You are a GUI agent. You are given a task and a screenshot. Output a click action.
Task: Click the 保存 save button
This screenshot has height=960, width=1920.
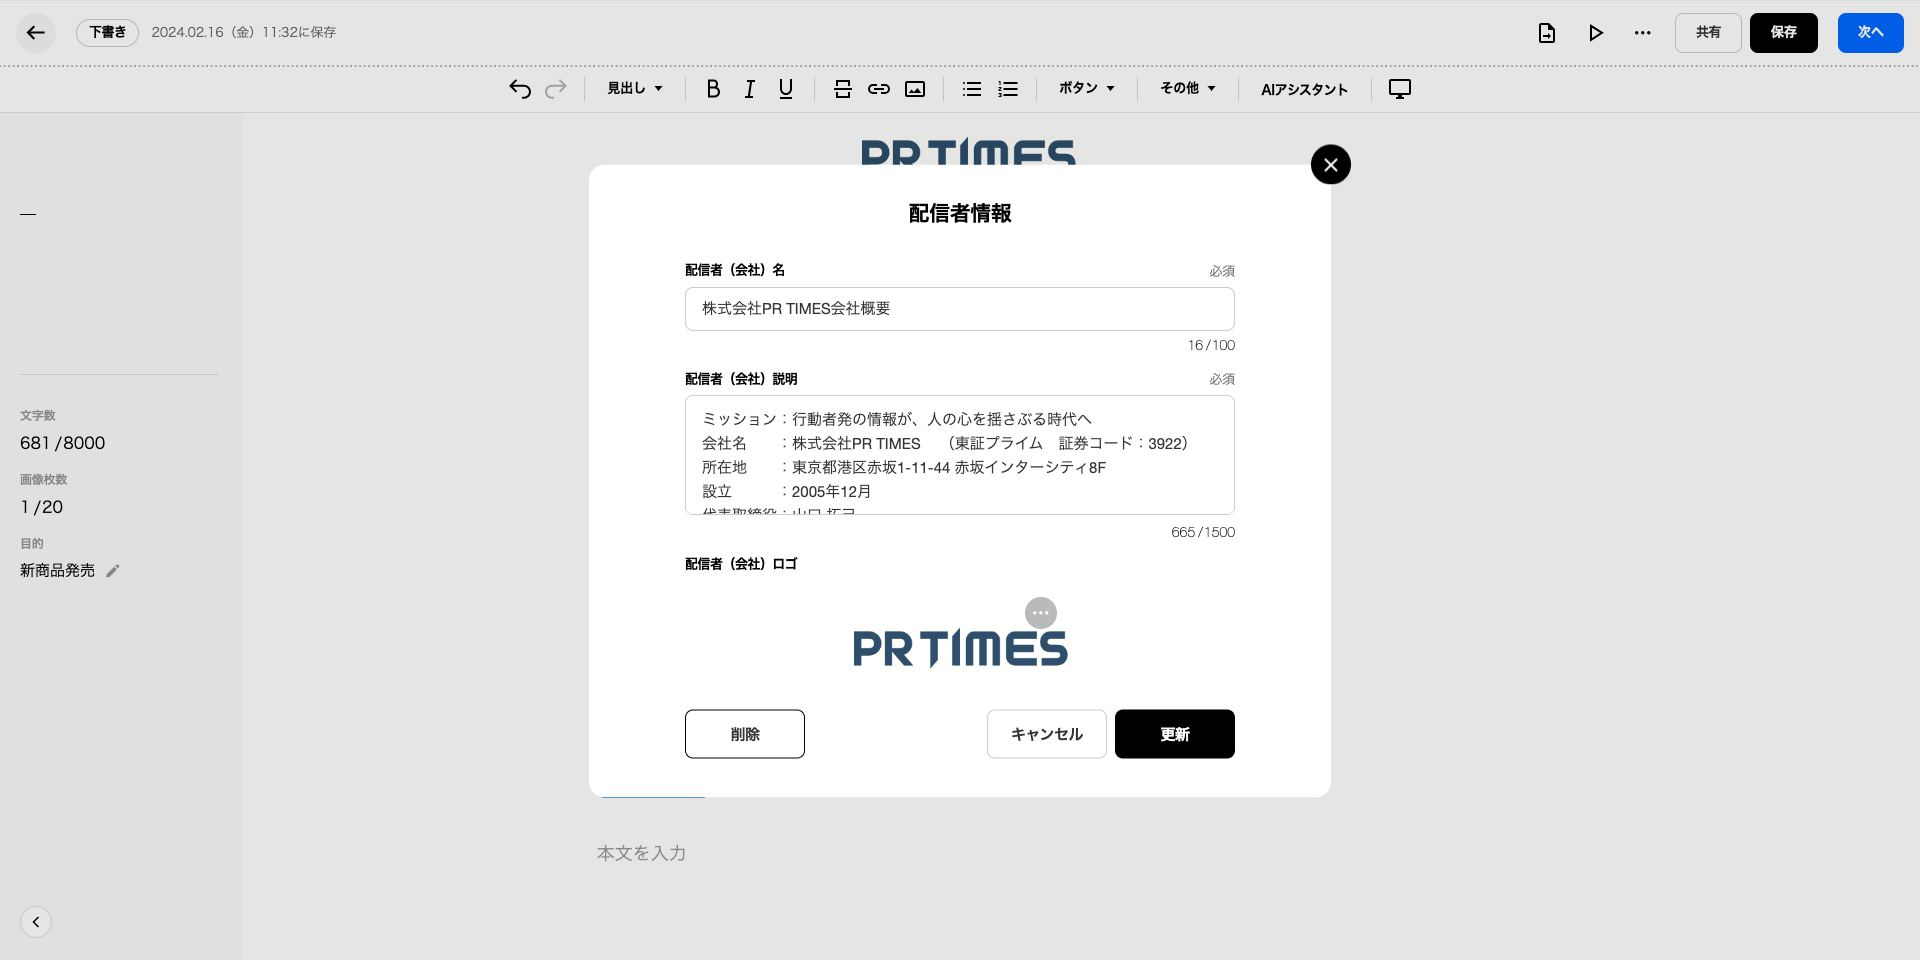point(1783,33)
